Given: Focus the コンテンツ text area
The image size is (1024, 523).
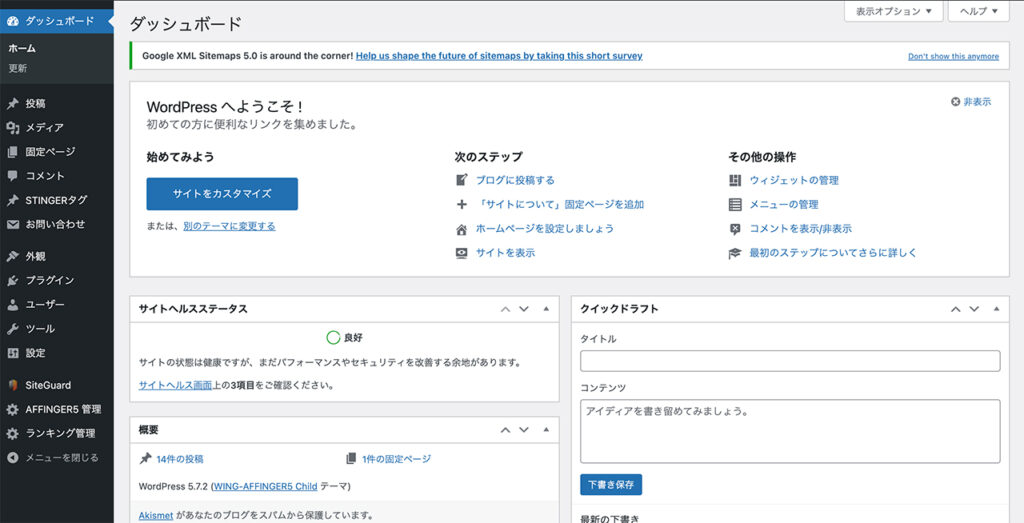Looking at the screenshot, I should point(790,431).
